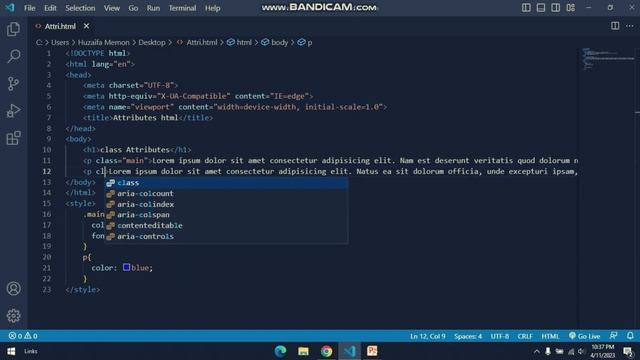Open PowerPoint from taskbar
Screen dimensions: 640x360
(372, 351)
